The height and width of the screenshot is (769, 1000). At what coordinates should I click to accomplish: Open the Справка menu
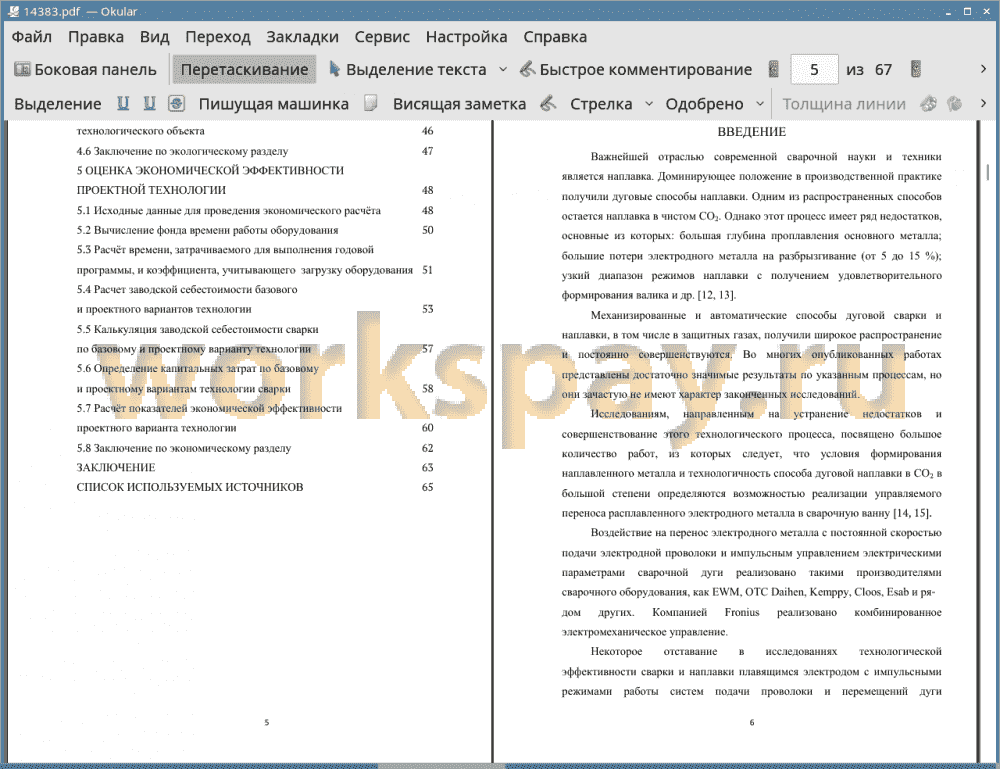(555, 37)
